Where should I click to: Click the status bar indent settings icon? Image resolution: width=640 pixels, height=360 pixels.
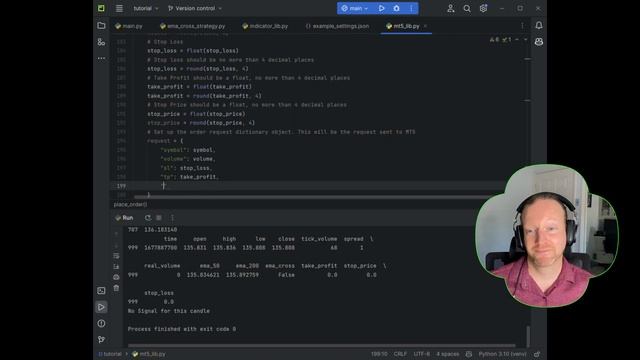(469, 354)
